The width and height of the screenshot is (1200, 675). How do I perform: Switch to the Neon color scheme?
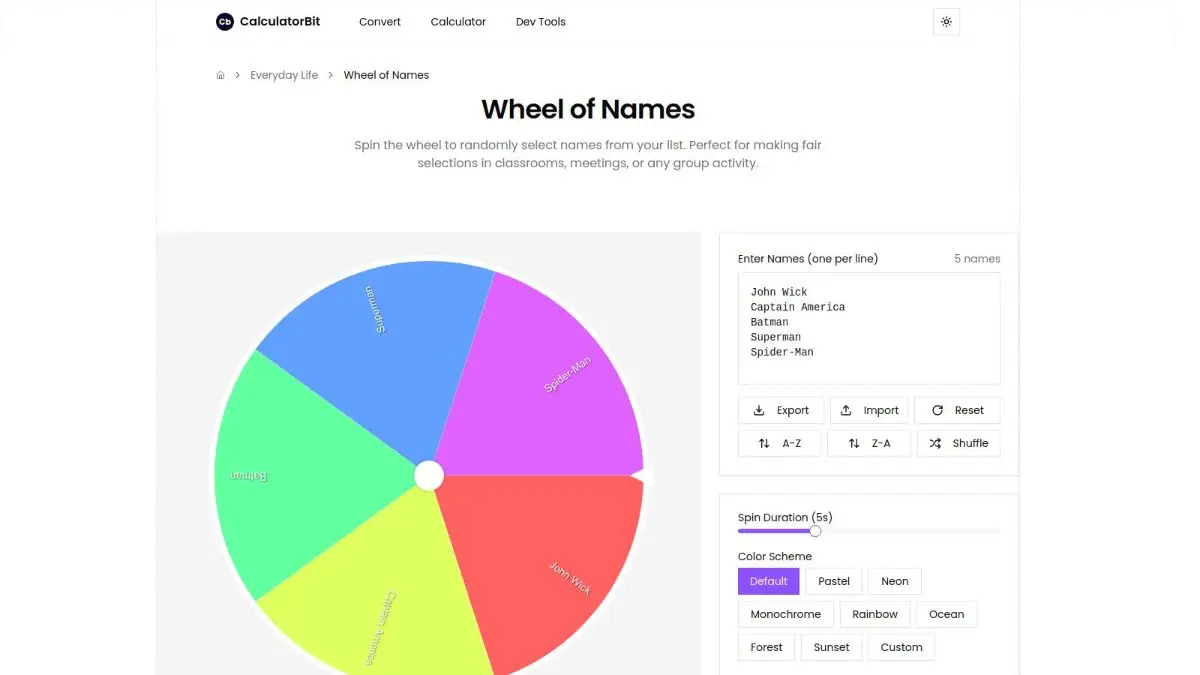[895, 581]
